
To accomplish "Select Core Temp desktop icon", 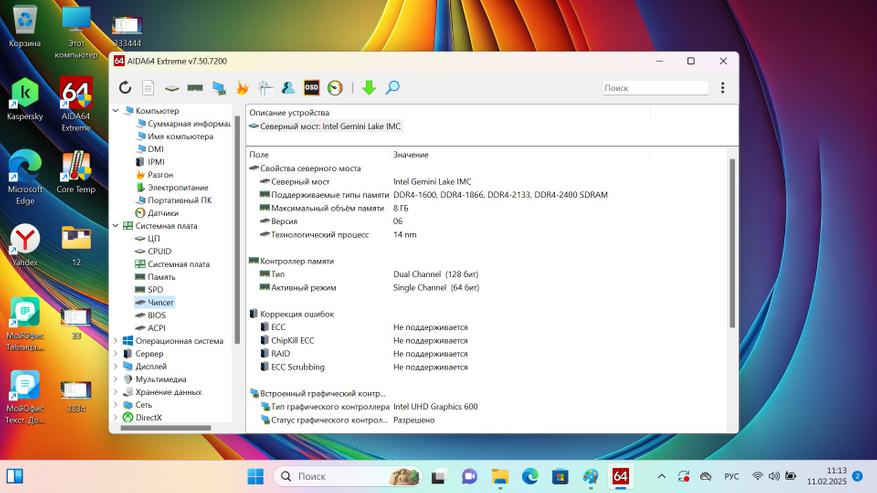I will [x=76, y=172].
